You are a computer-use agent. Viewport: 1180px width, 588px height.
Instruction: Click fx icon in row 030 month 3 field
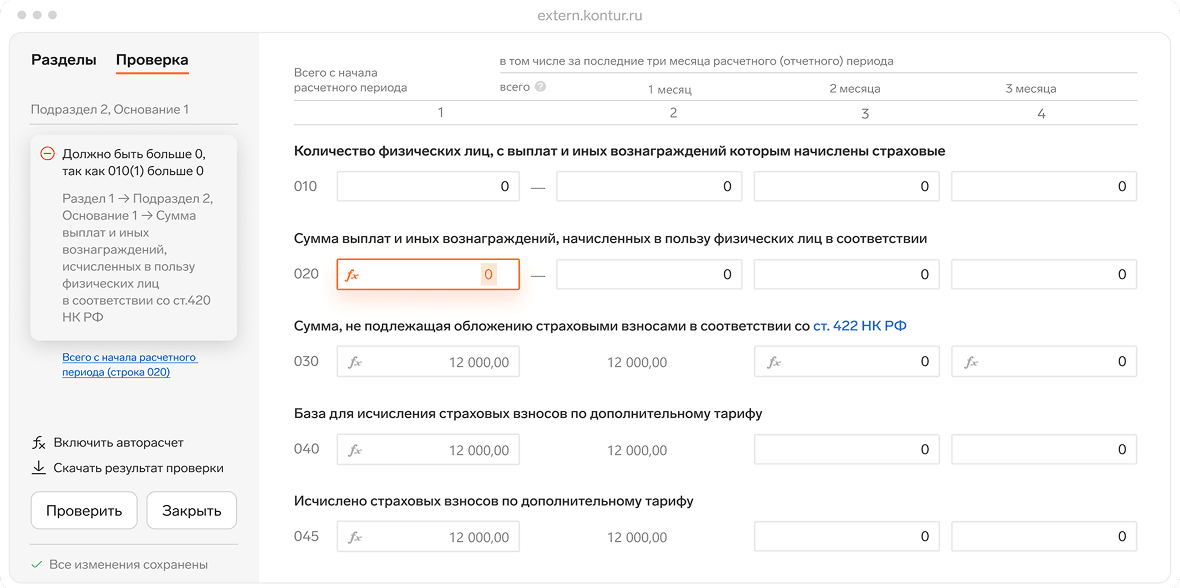click(x=971, y=362)
